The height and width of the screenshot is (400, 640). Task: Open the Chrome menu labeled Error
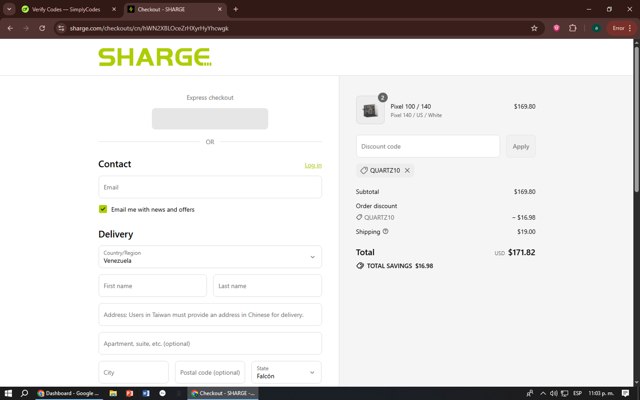[622, 28]
